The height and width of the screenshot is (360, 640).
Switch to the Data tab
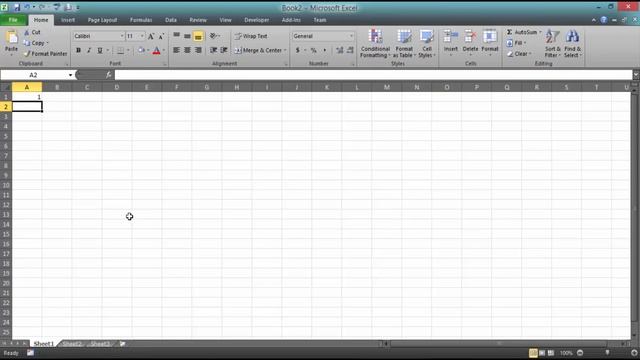coord(171,20)
